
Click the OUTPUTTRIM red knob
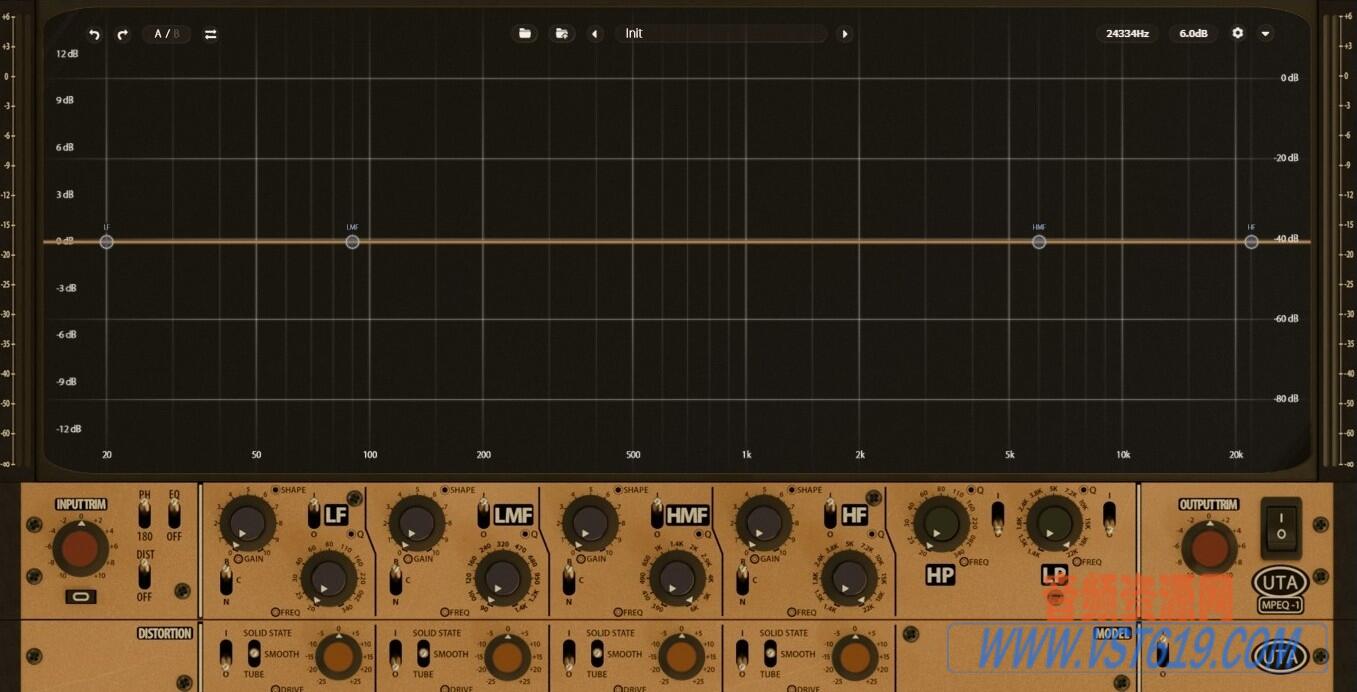(1208, 548)
